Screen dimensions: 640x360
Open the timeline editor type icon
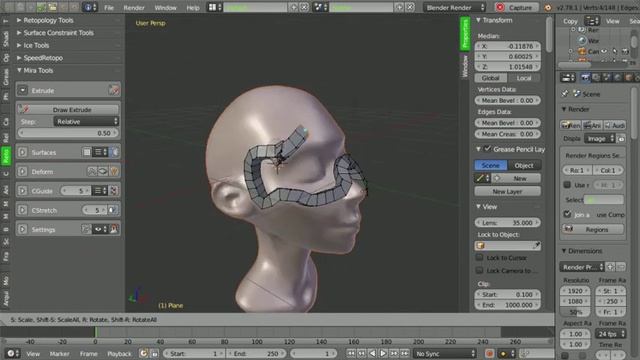tap(11, 353)
